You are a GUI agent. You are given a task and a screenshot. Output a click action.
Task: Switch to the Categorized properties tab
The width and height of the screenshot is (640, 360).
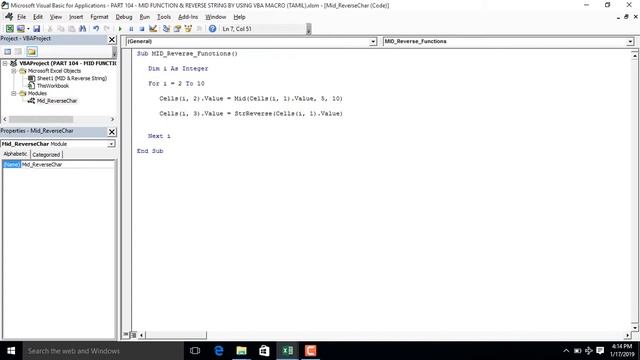pyautogui.click(x=46, y=155)
